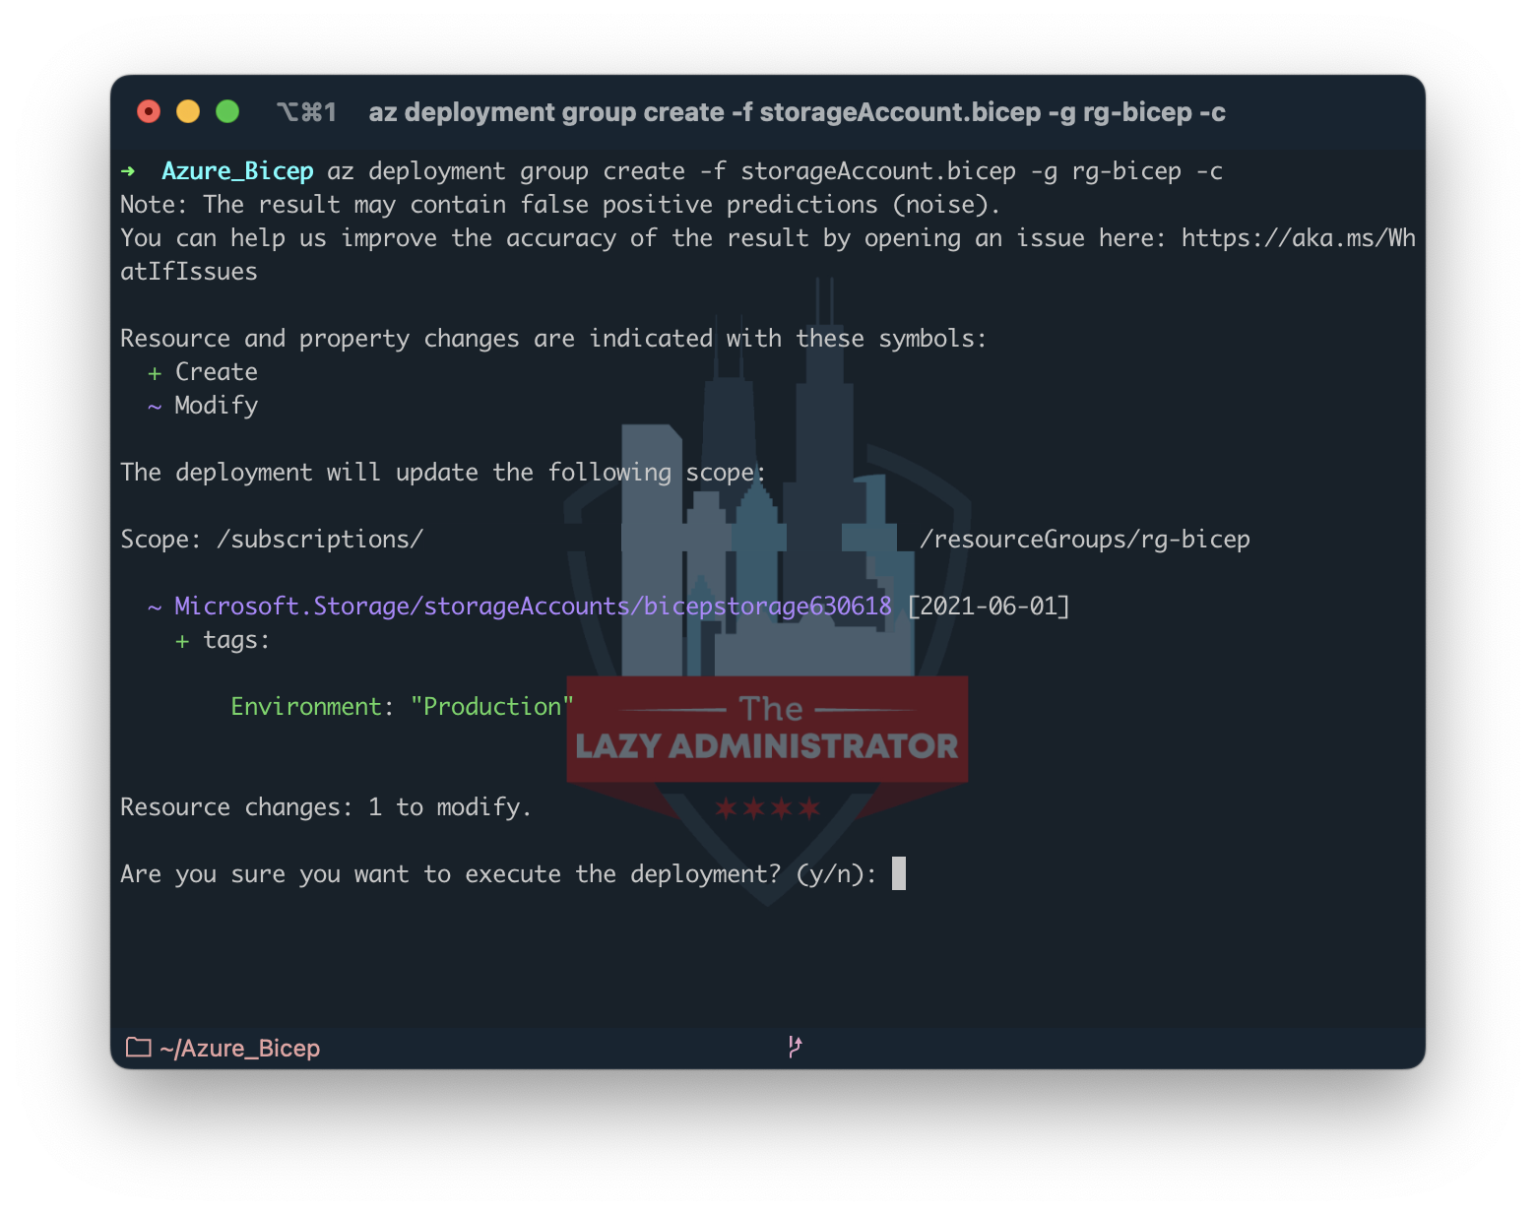Click the 'The deployment will update' line

click(443, 472)
